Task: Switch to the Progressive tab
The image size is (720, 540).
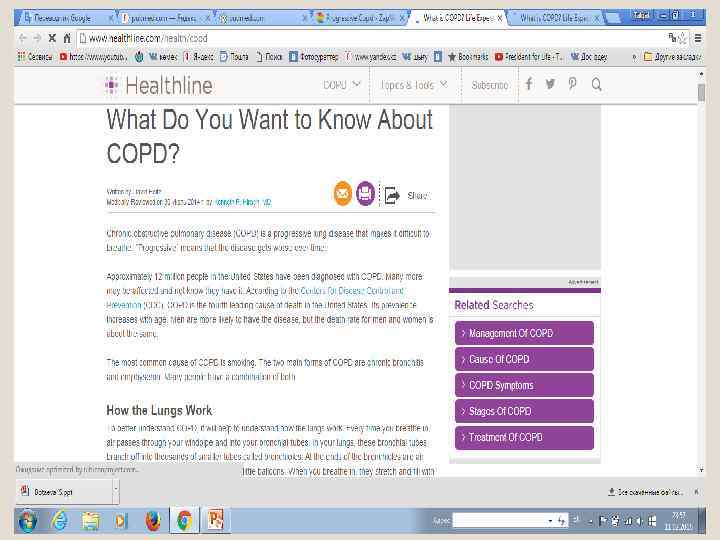Action: (358, 18)
